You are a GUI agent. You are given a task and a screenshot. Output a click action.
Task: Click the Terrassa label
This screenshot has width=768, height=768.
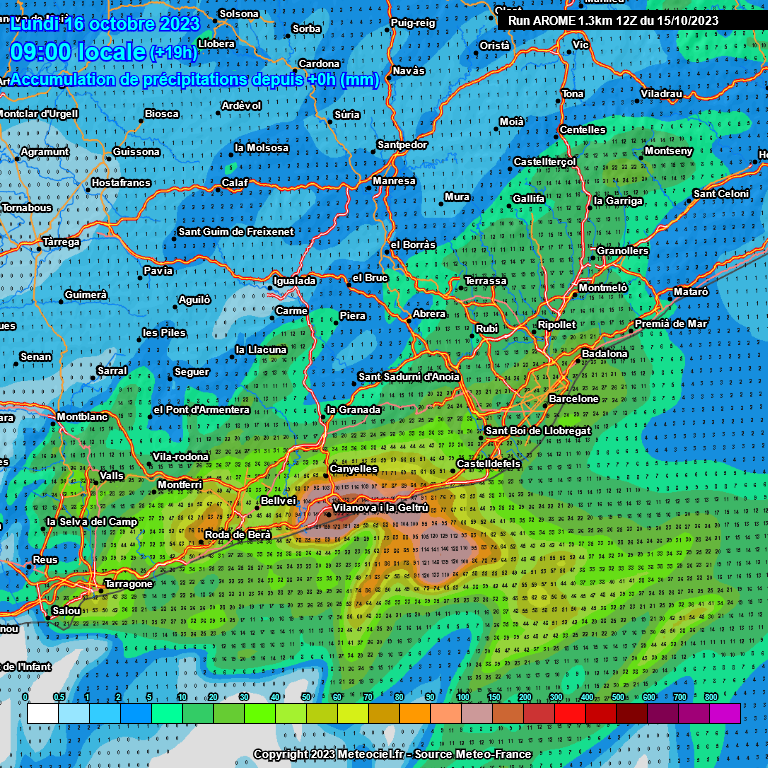pos(485,281)
